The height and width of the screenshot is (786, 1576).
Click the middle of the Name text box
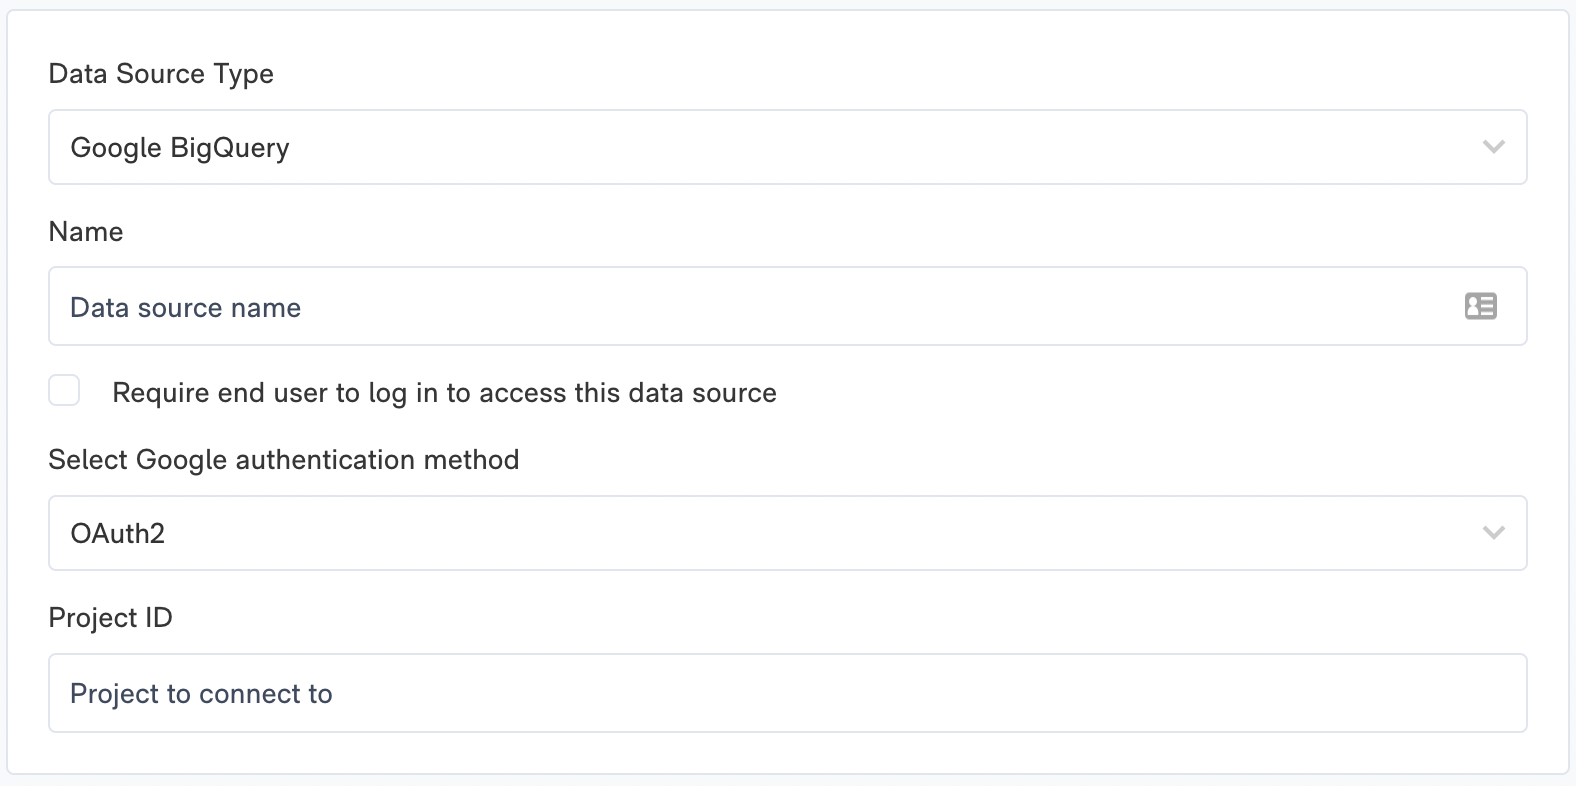[788, 306]
